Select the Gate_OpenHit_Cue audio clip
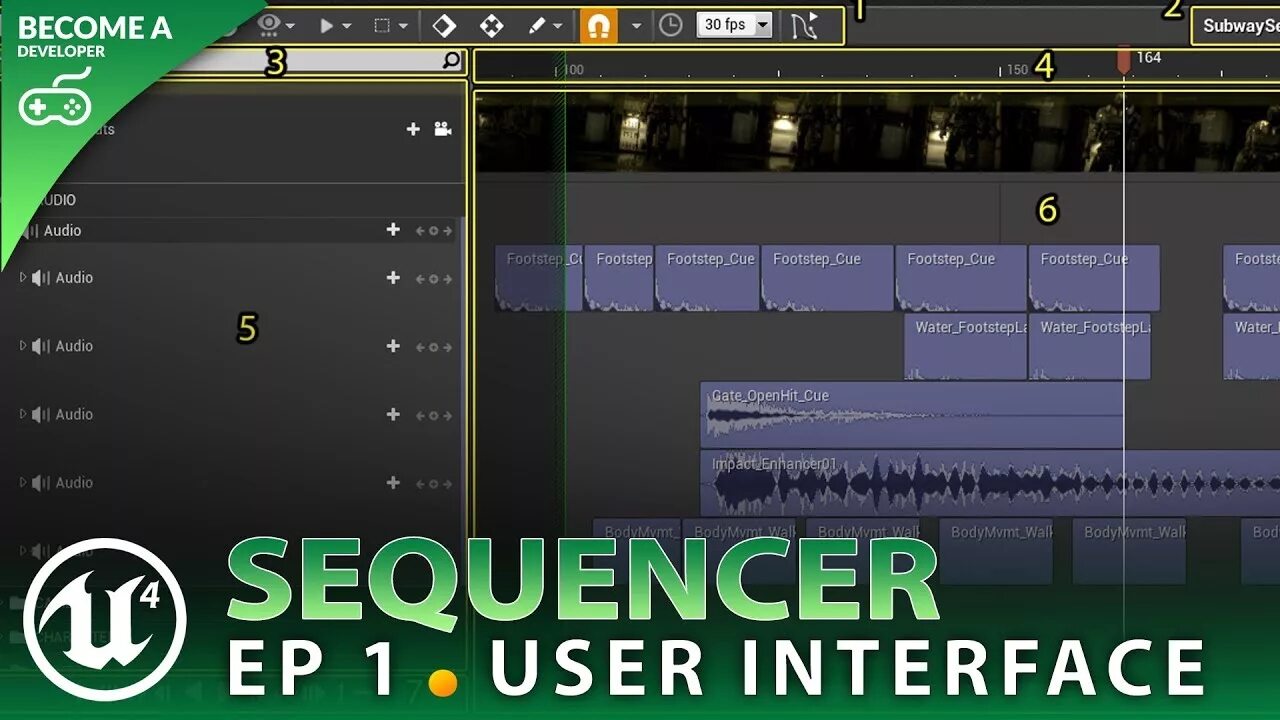1280x720 pixels. point(911,414)
